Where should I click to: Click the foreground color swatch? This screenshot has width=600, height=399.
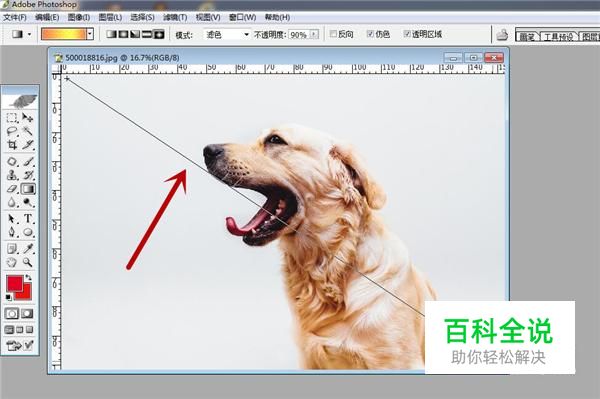tap(15, 284)
